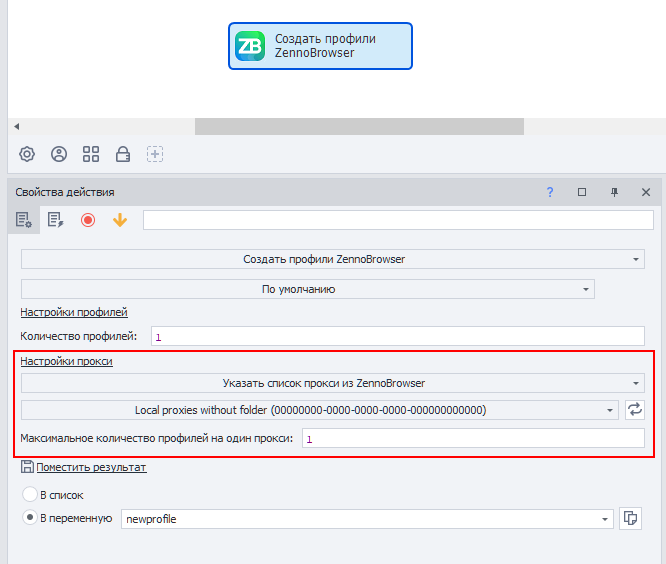Click the copy variable icon beside newprofile

[630, 518]
